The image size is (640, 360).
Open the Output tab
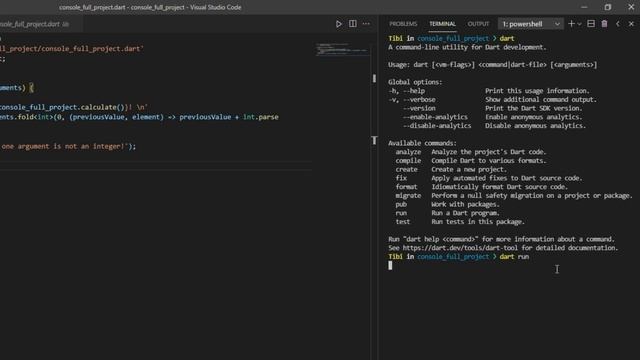(478, 24)
